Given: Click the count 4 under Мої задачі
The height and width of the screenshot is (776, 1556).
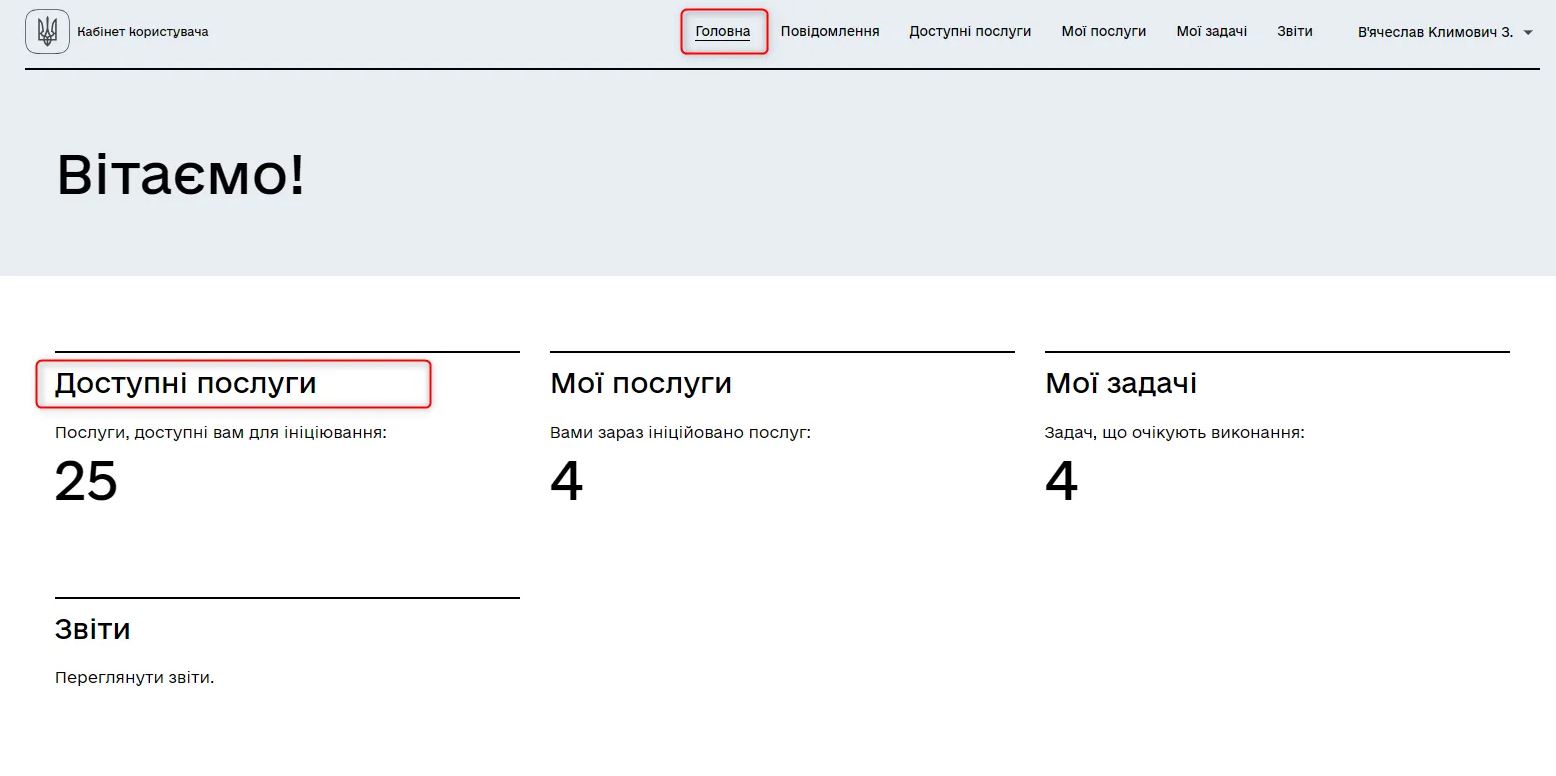Looking at the screenshot, I should [1061, 482].
